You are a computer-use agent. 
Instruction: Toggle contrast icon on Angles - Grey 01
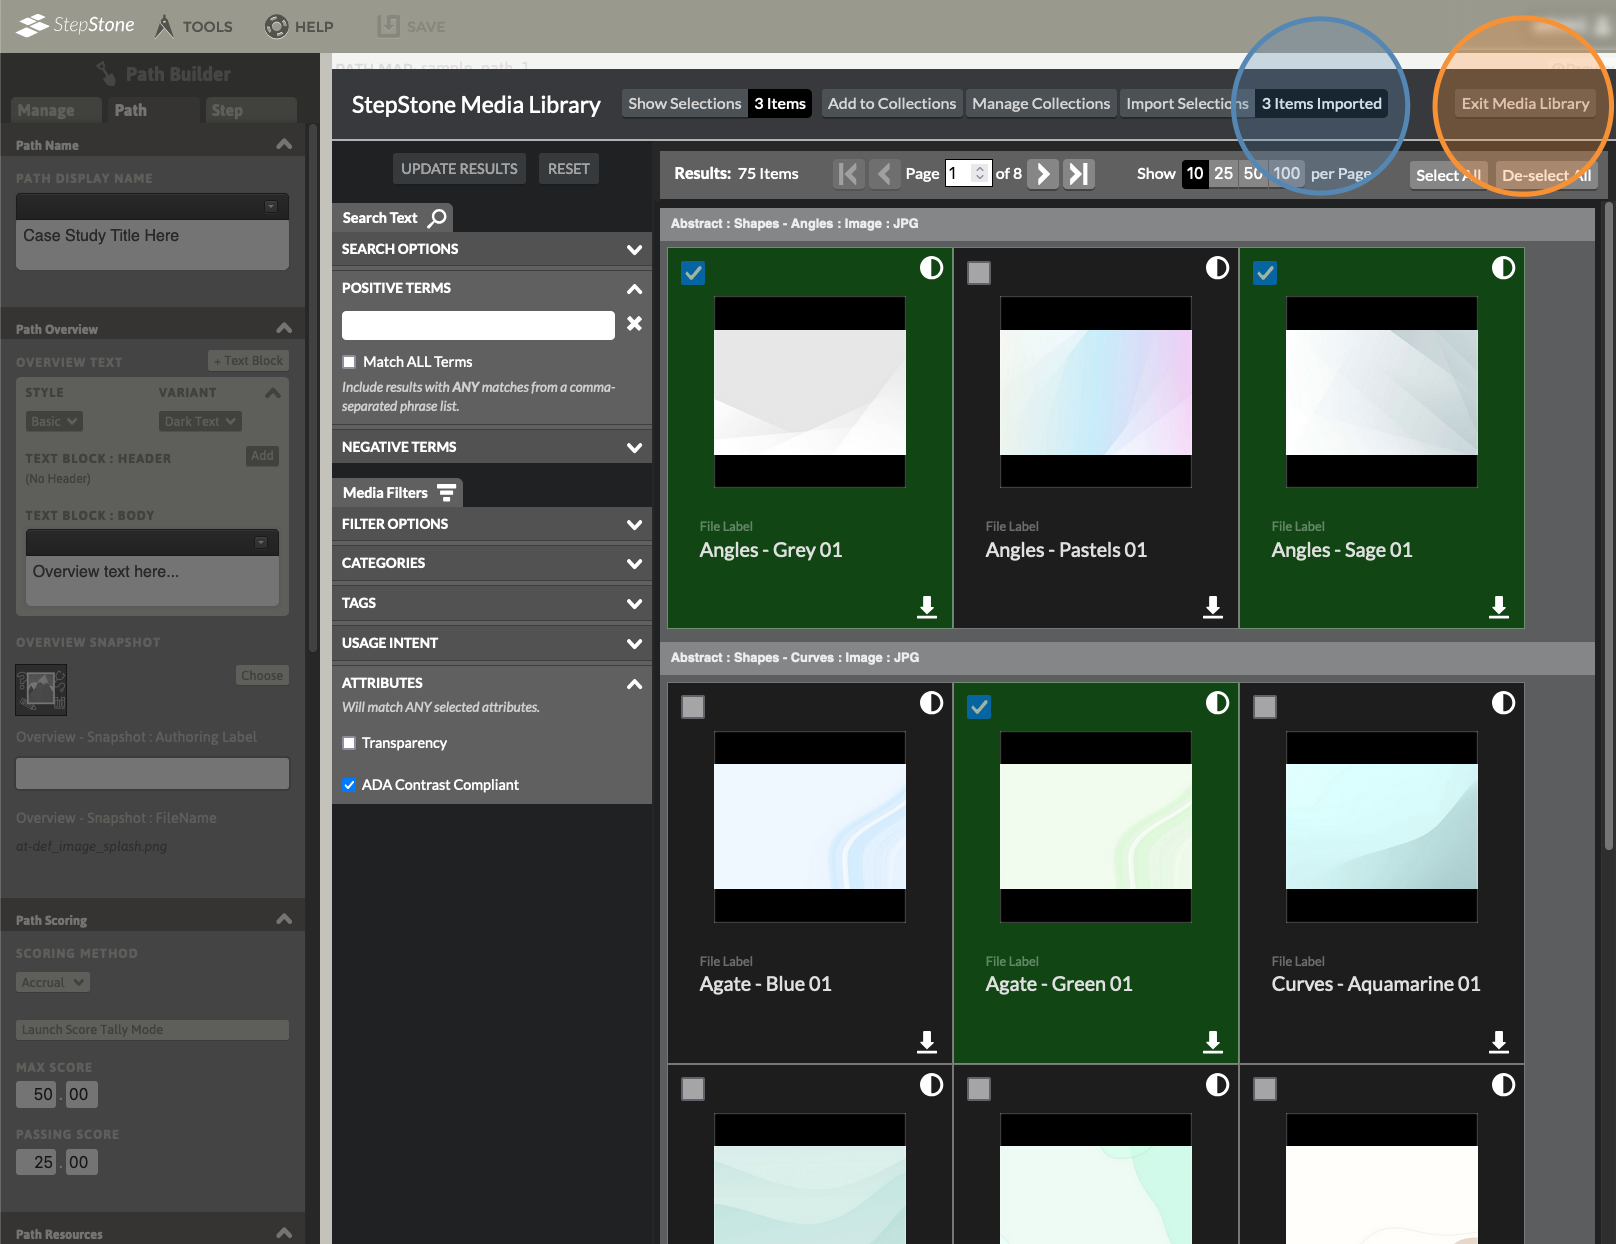931,268
